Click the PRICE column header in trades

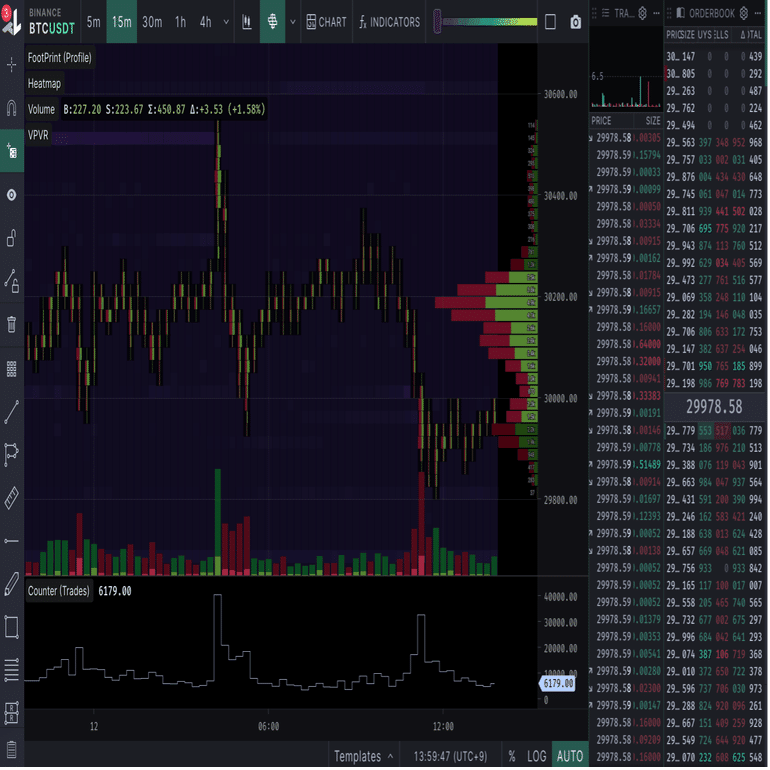[x=601, y=120]
